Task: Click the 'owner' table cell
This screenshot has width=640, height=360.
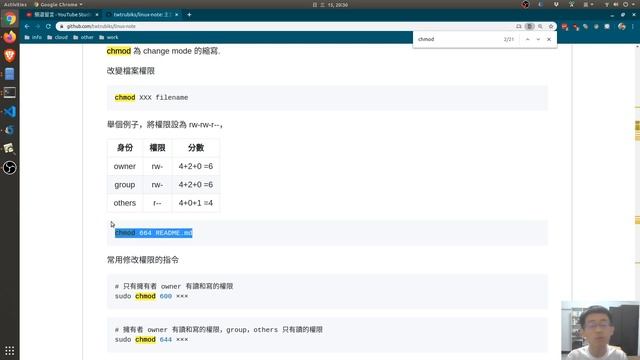Action: (x=125, y=166)
